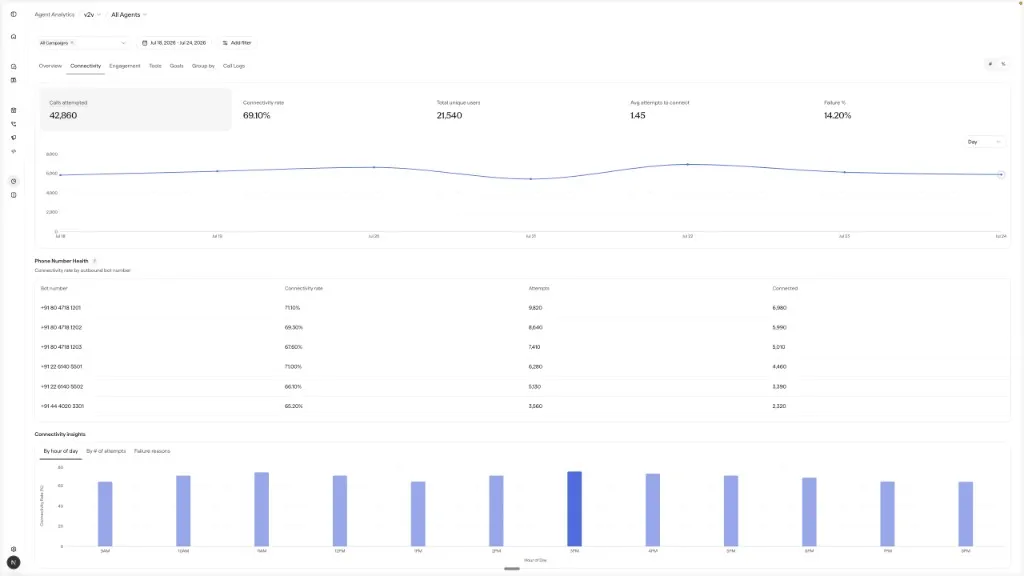Open the Tools tab
The image size is (1024, 576).
(155, 66)
